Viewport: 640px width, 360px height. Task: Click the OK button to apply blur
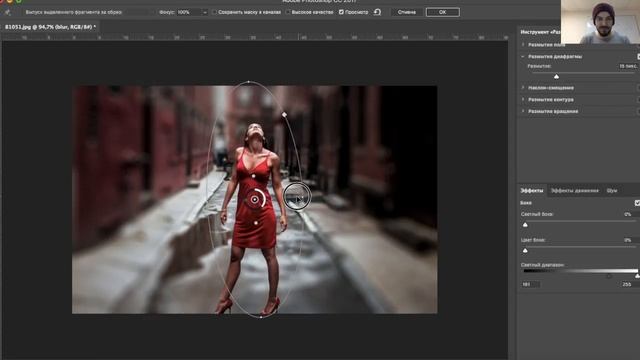(442, 12)
